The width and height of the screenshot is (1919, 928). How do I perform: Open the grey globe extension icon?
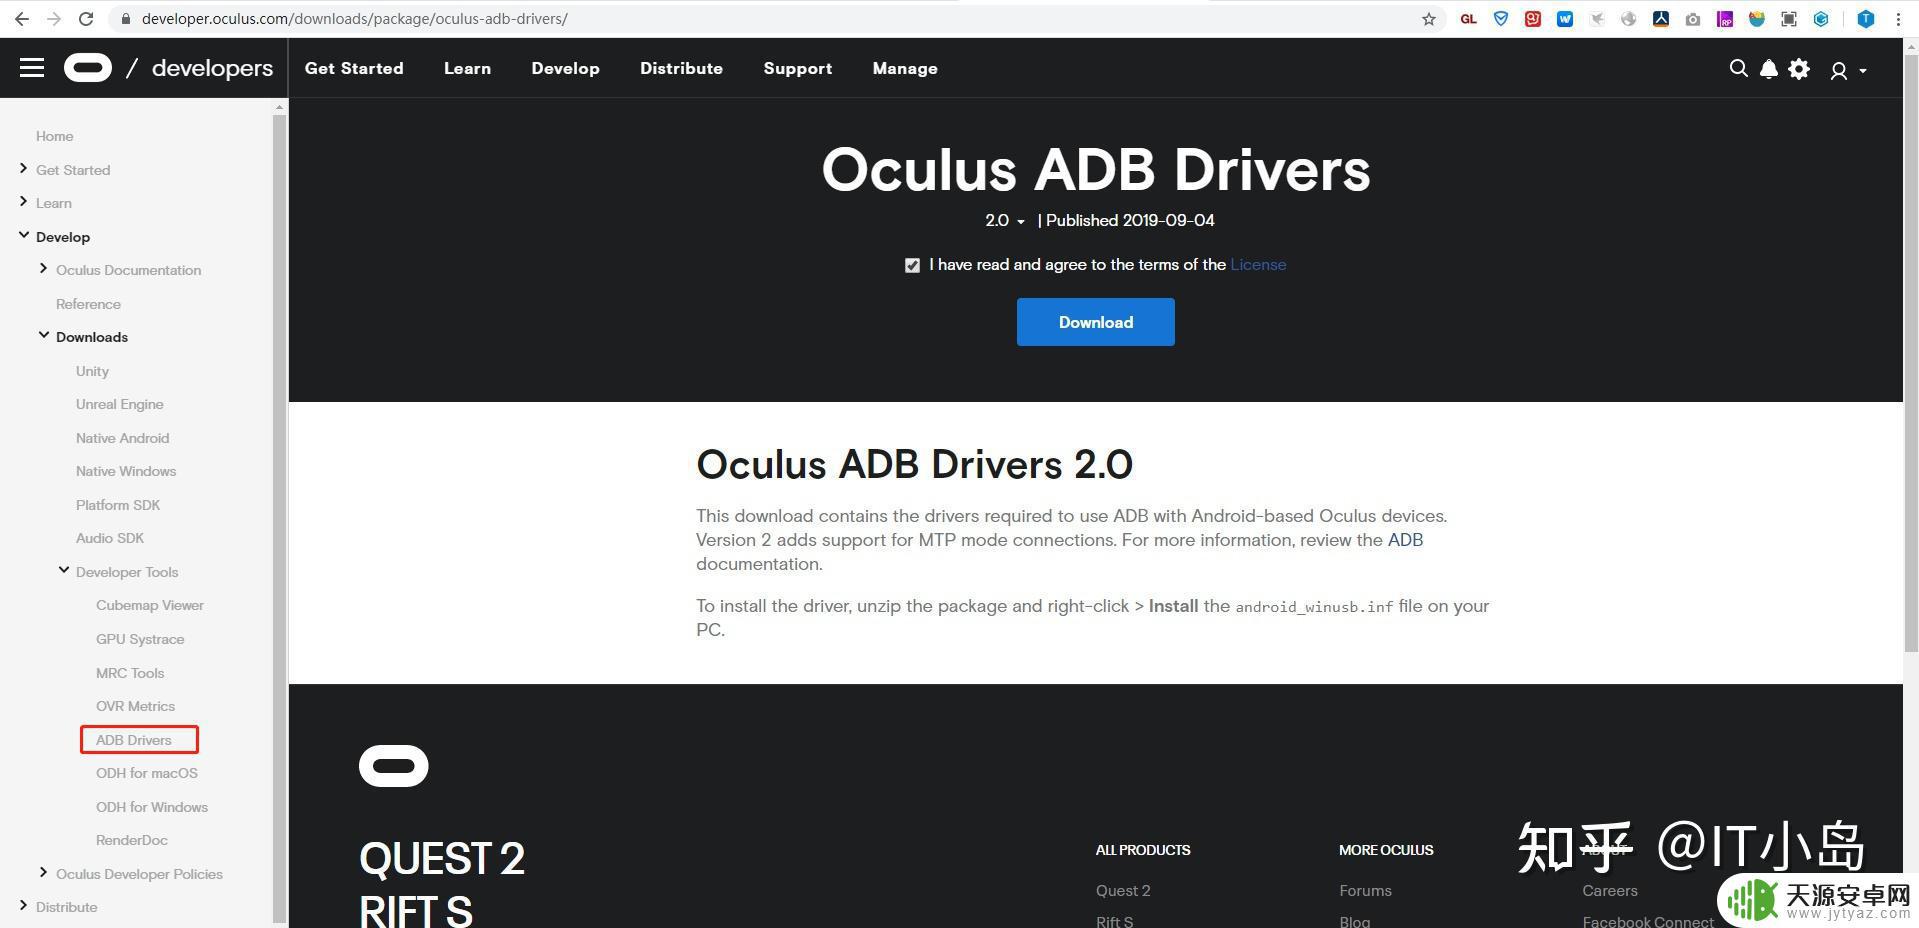(1629, 19)
